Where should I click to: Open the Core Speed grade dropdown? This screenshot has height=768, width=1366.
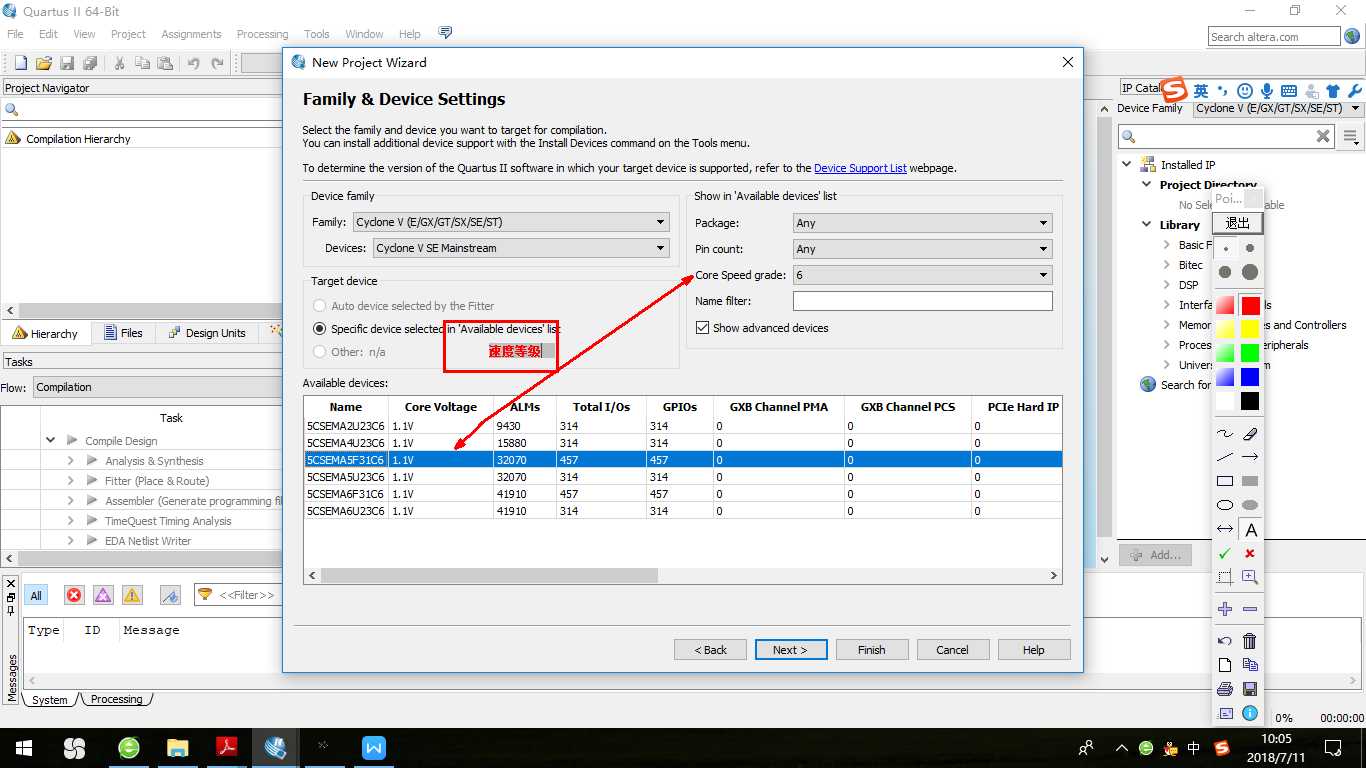pyautogui.click(x=922, y=275)
